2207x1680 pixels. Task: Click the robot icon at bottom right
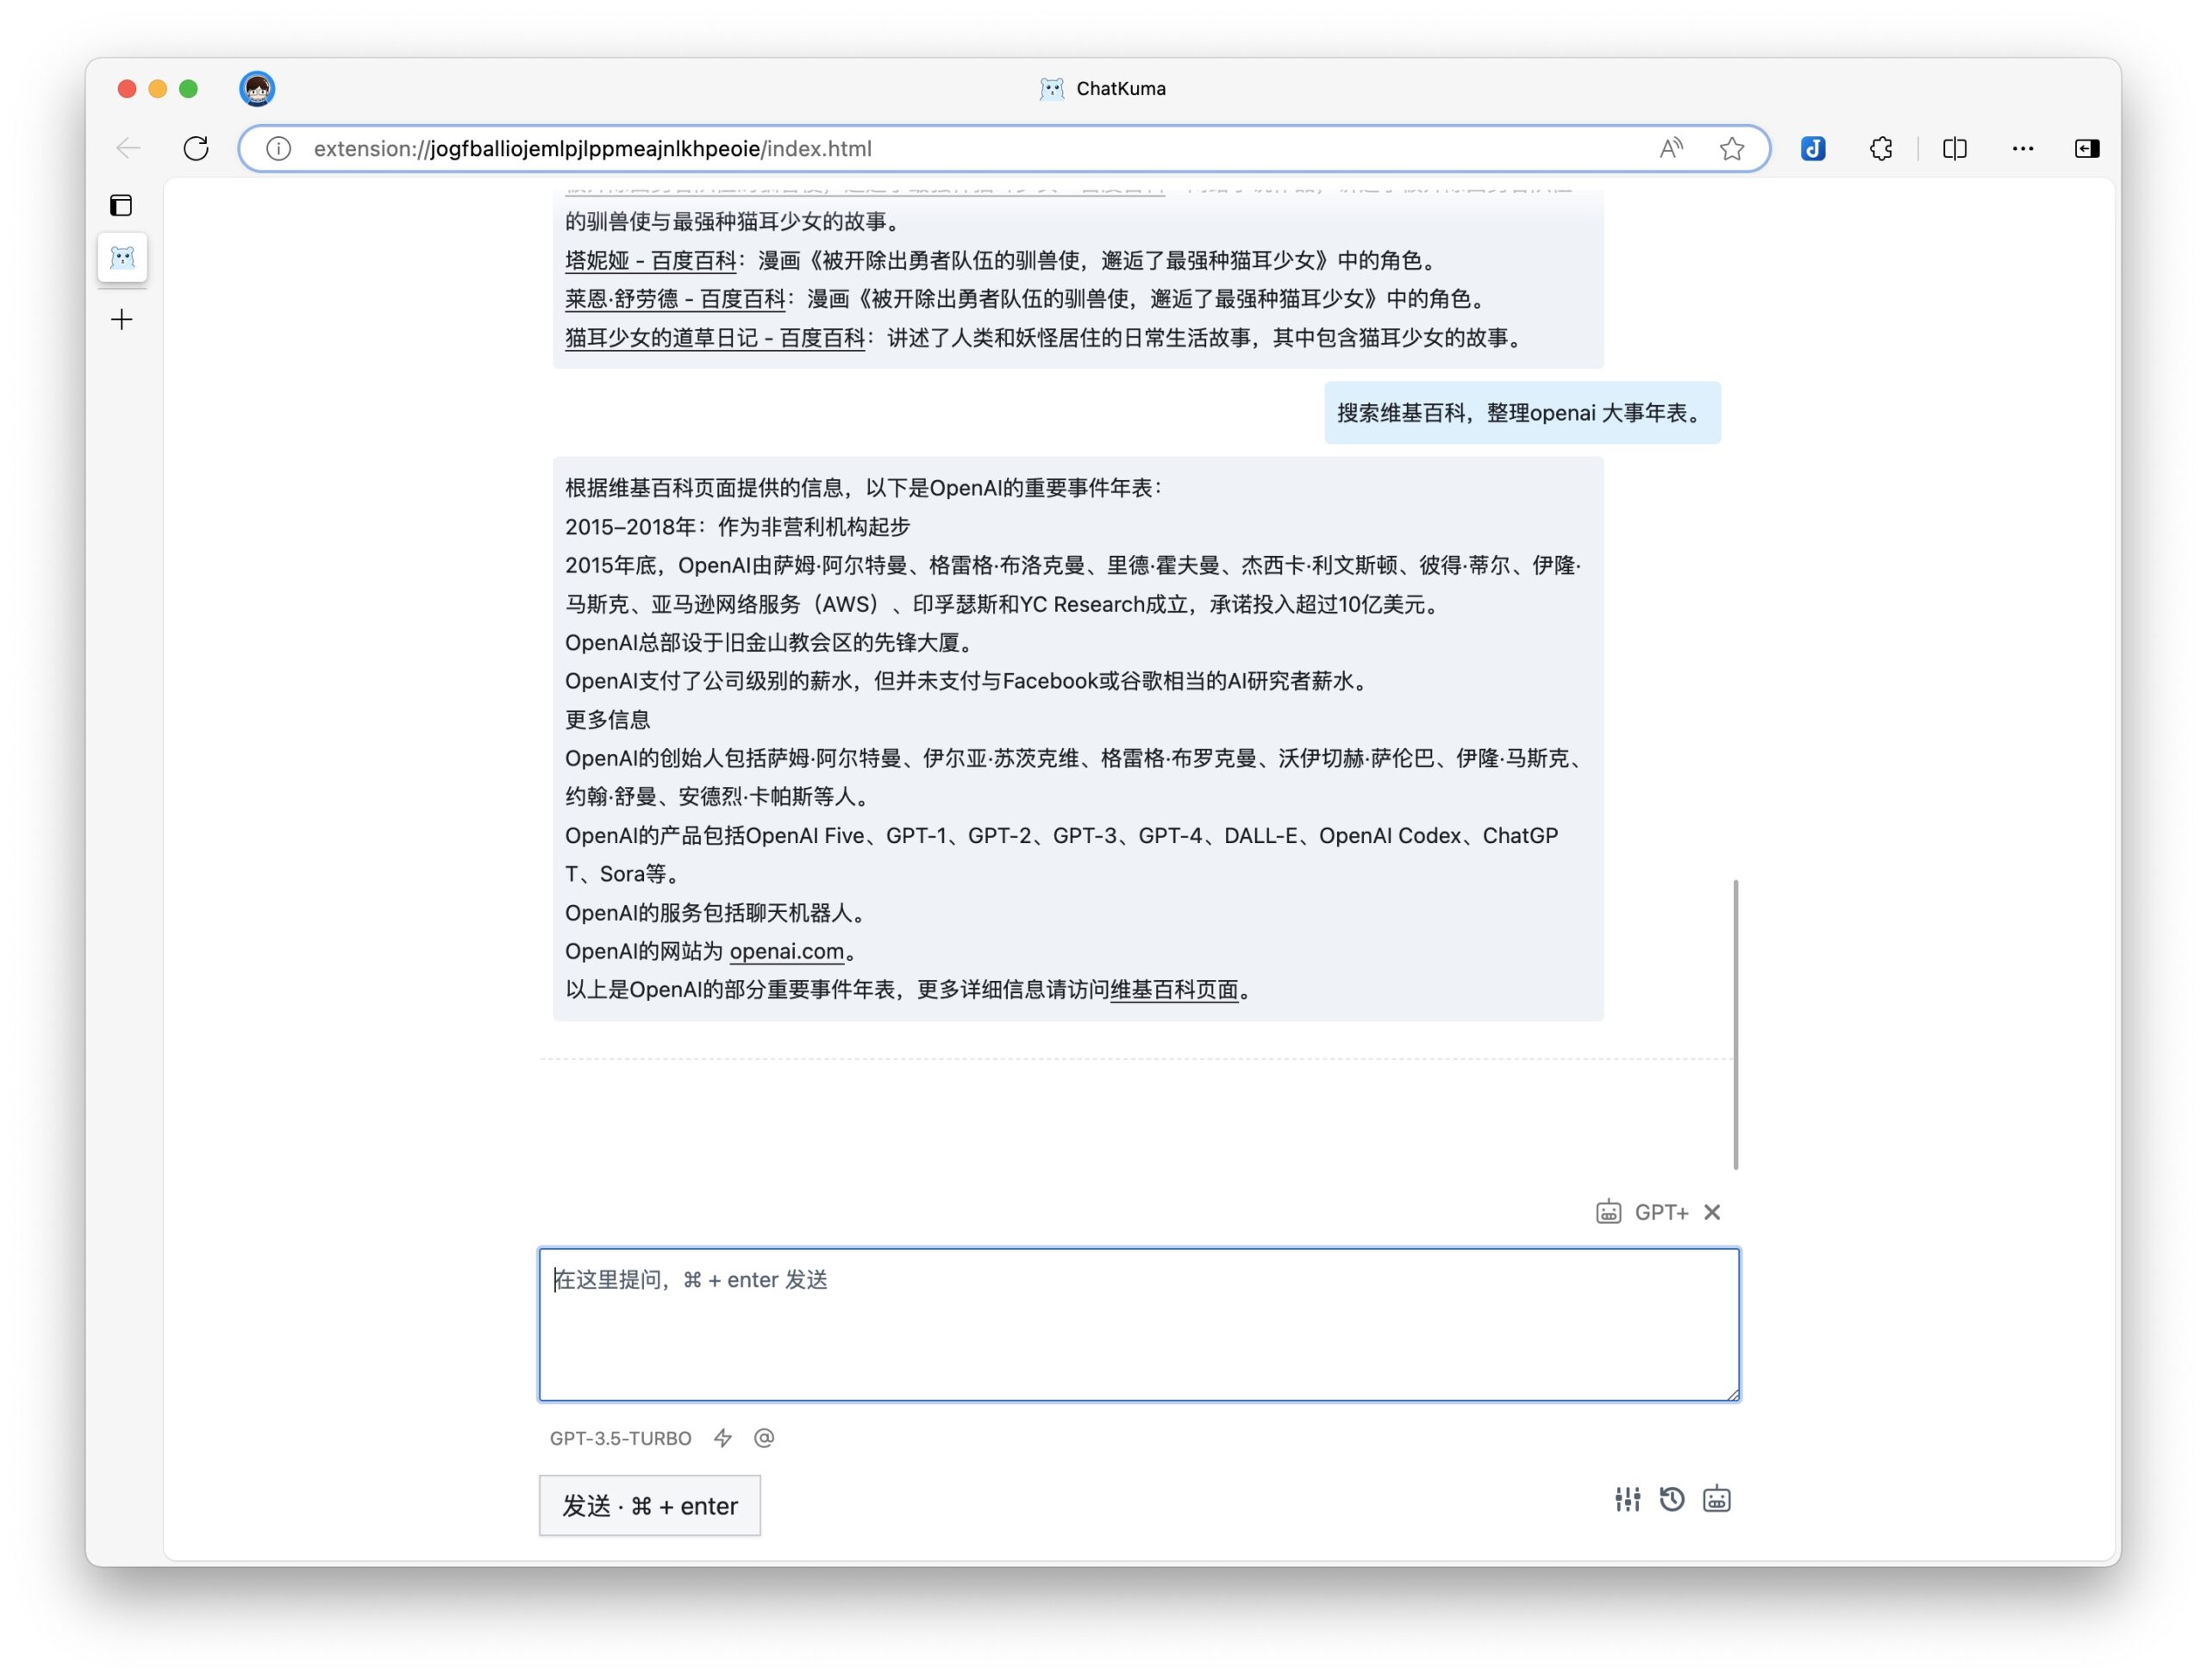[1716, 1499]
